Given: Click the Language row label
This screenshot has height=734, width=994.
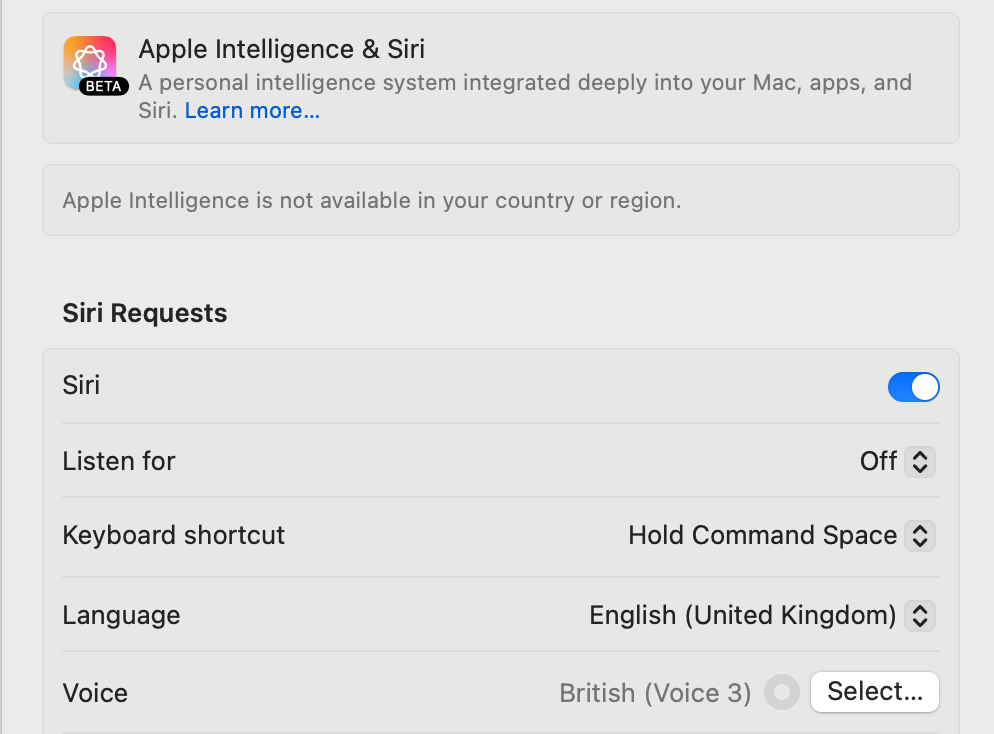Looking at the screenshot, I should pos(121,615).
